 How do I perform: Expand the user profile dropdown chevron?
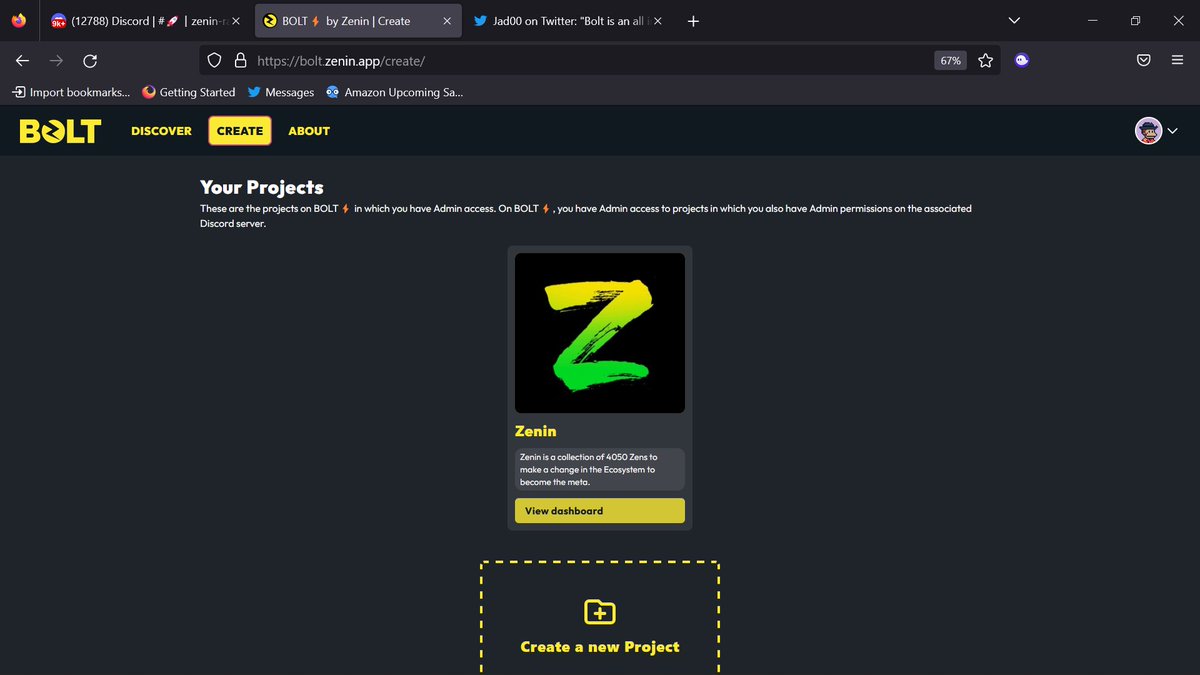tap(1173, 131)
